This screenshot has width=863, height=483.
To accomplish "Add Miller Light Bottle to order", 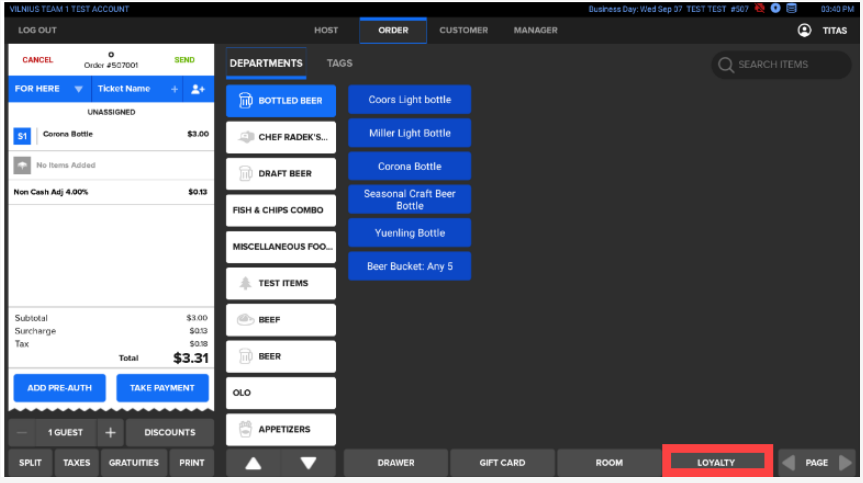I will pos(409,133).
